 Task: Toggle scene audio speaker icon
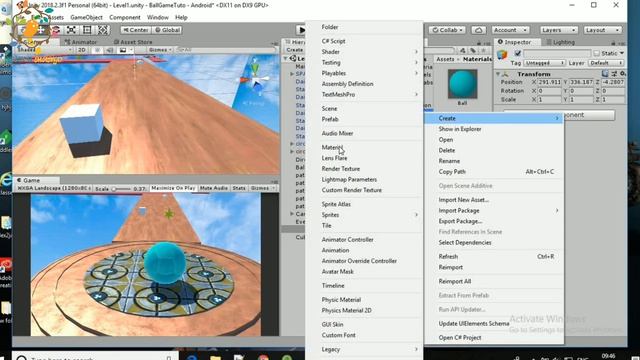pyautogui.click(x=109, y=50)
